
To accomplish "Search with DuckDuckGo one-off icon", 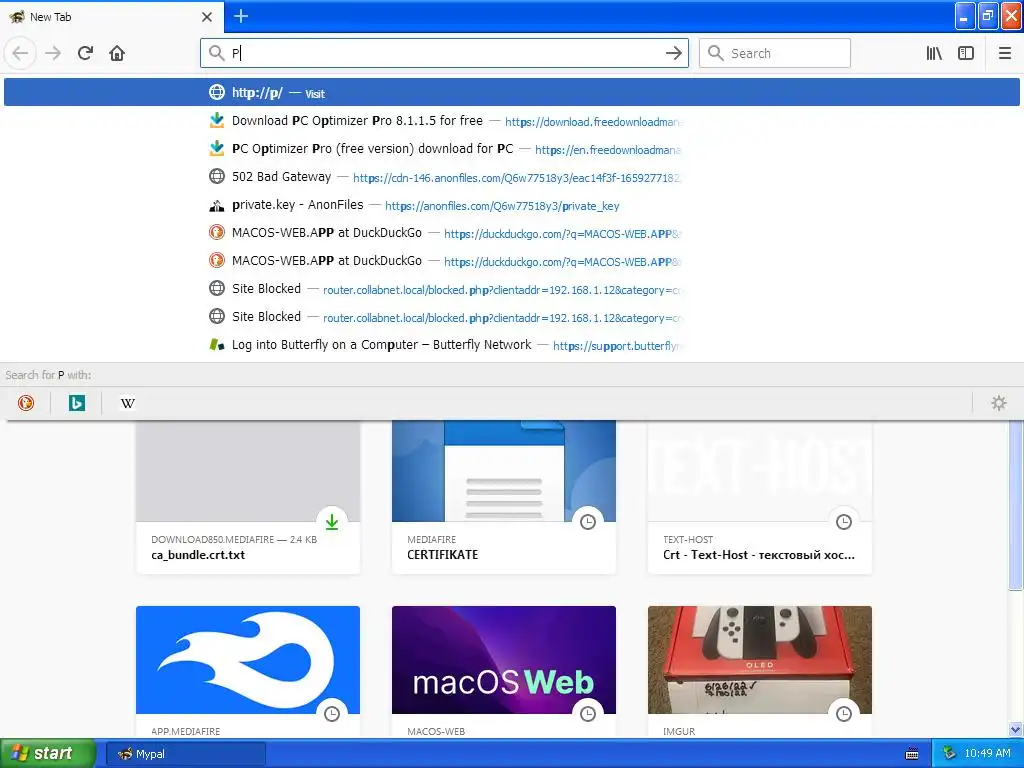I will click(26, 403).
